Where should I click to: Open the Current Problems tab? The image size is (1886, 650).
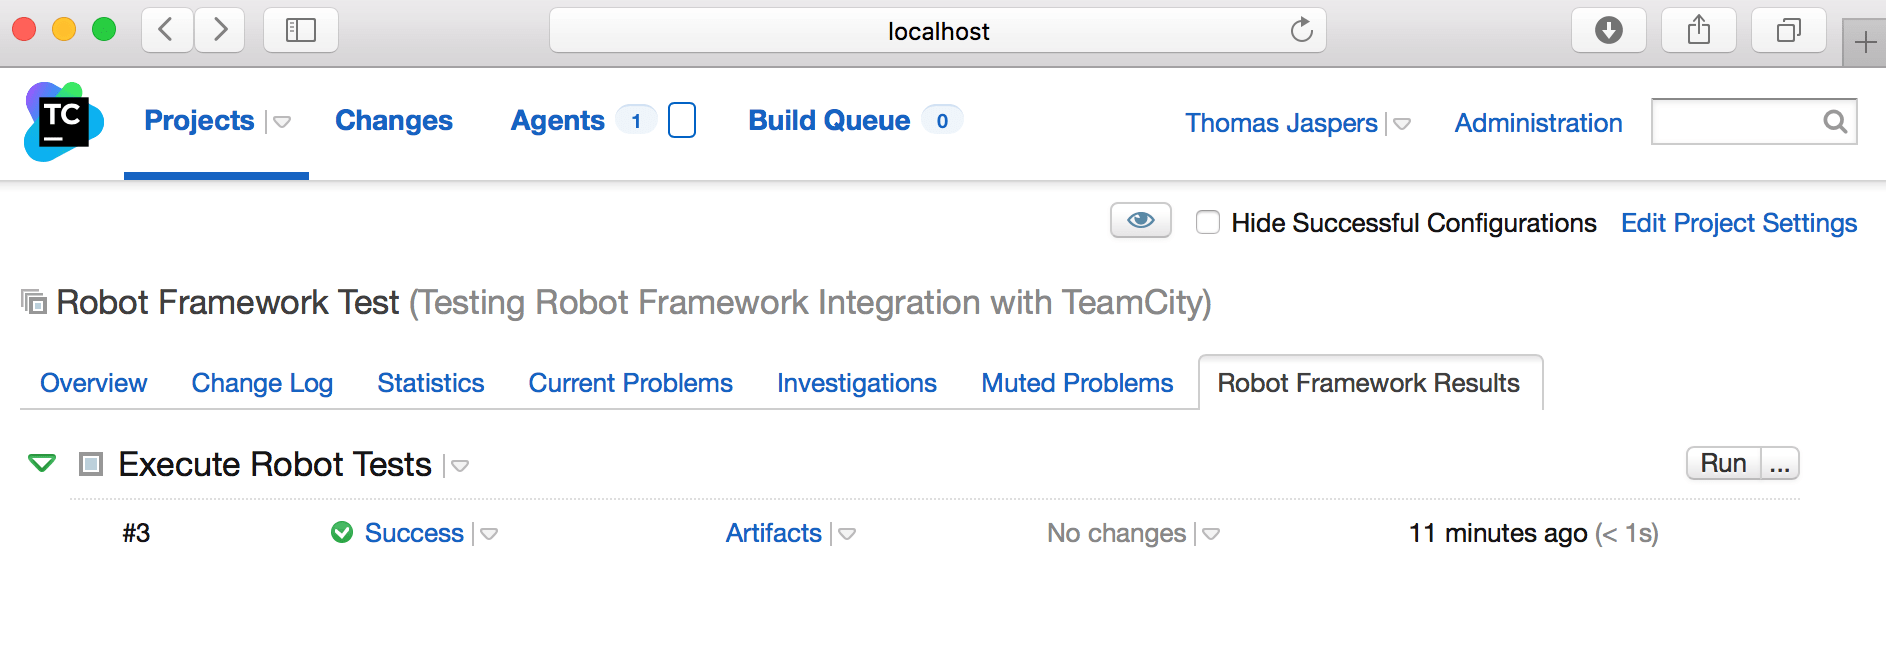tap(630, 383)
